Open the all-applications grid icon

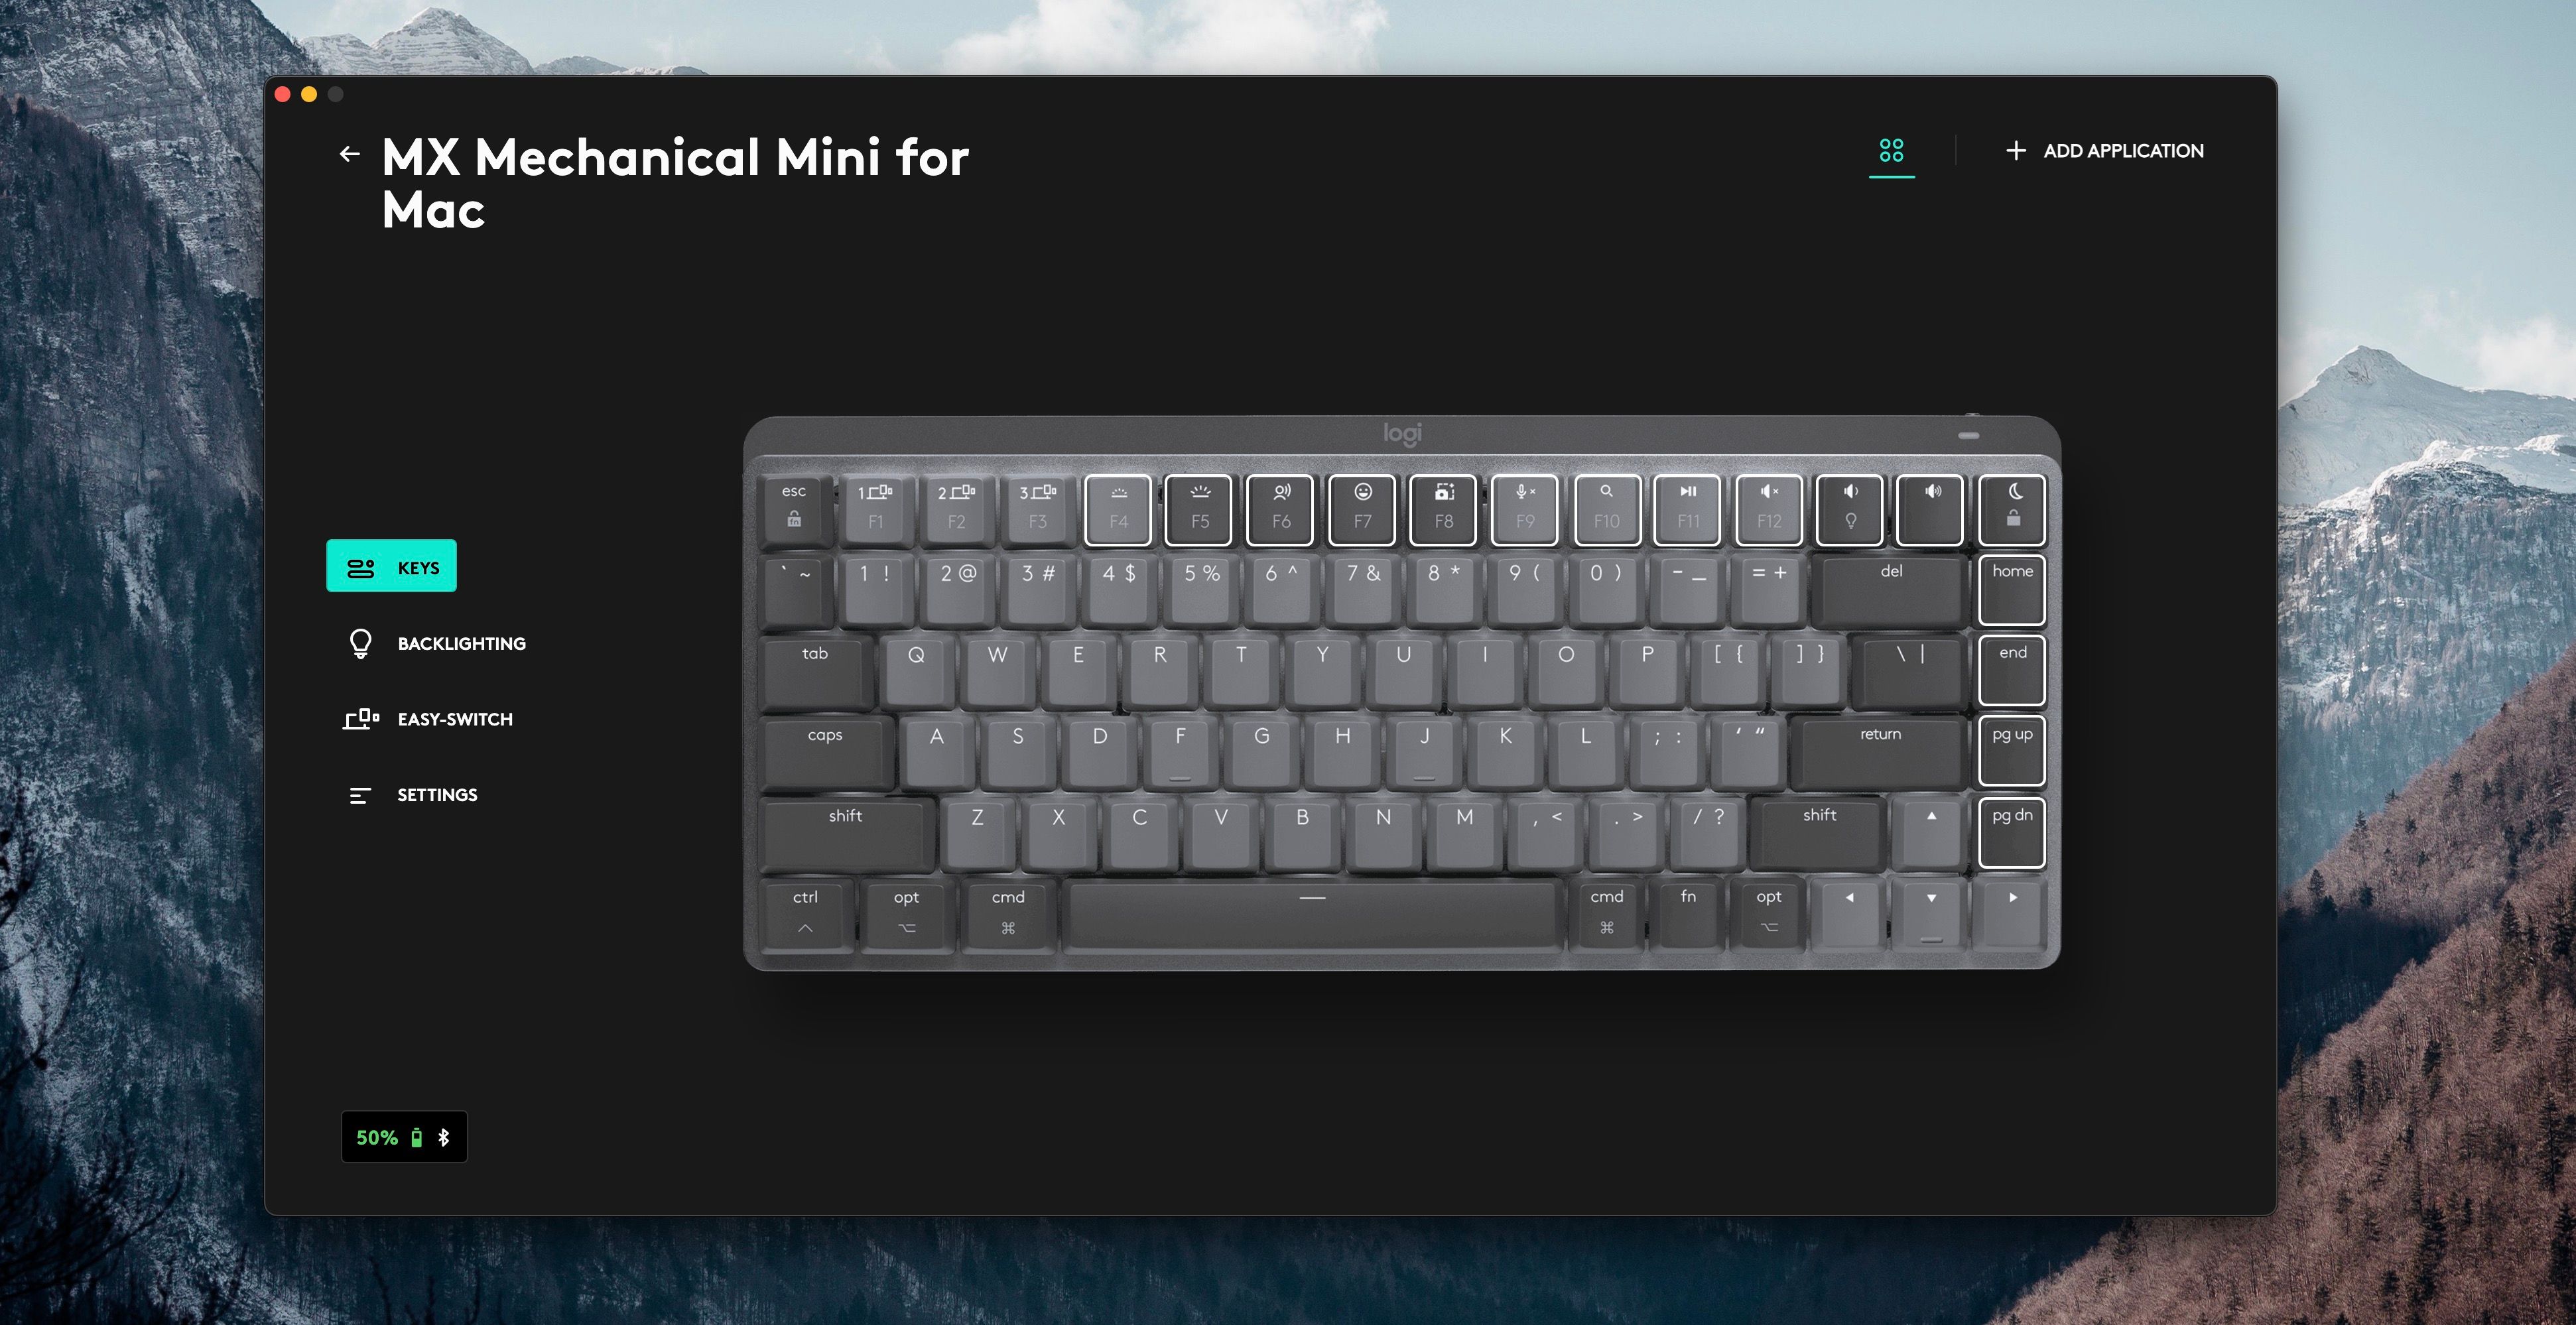tap(1891, 151)
